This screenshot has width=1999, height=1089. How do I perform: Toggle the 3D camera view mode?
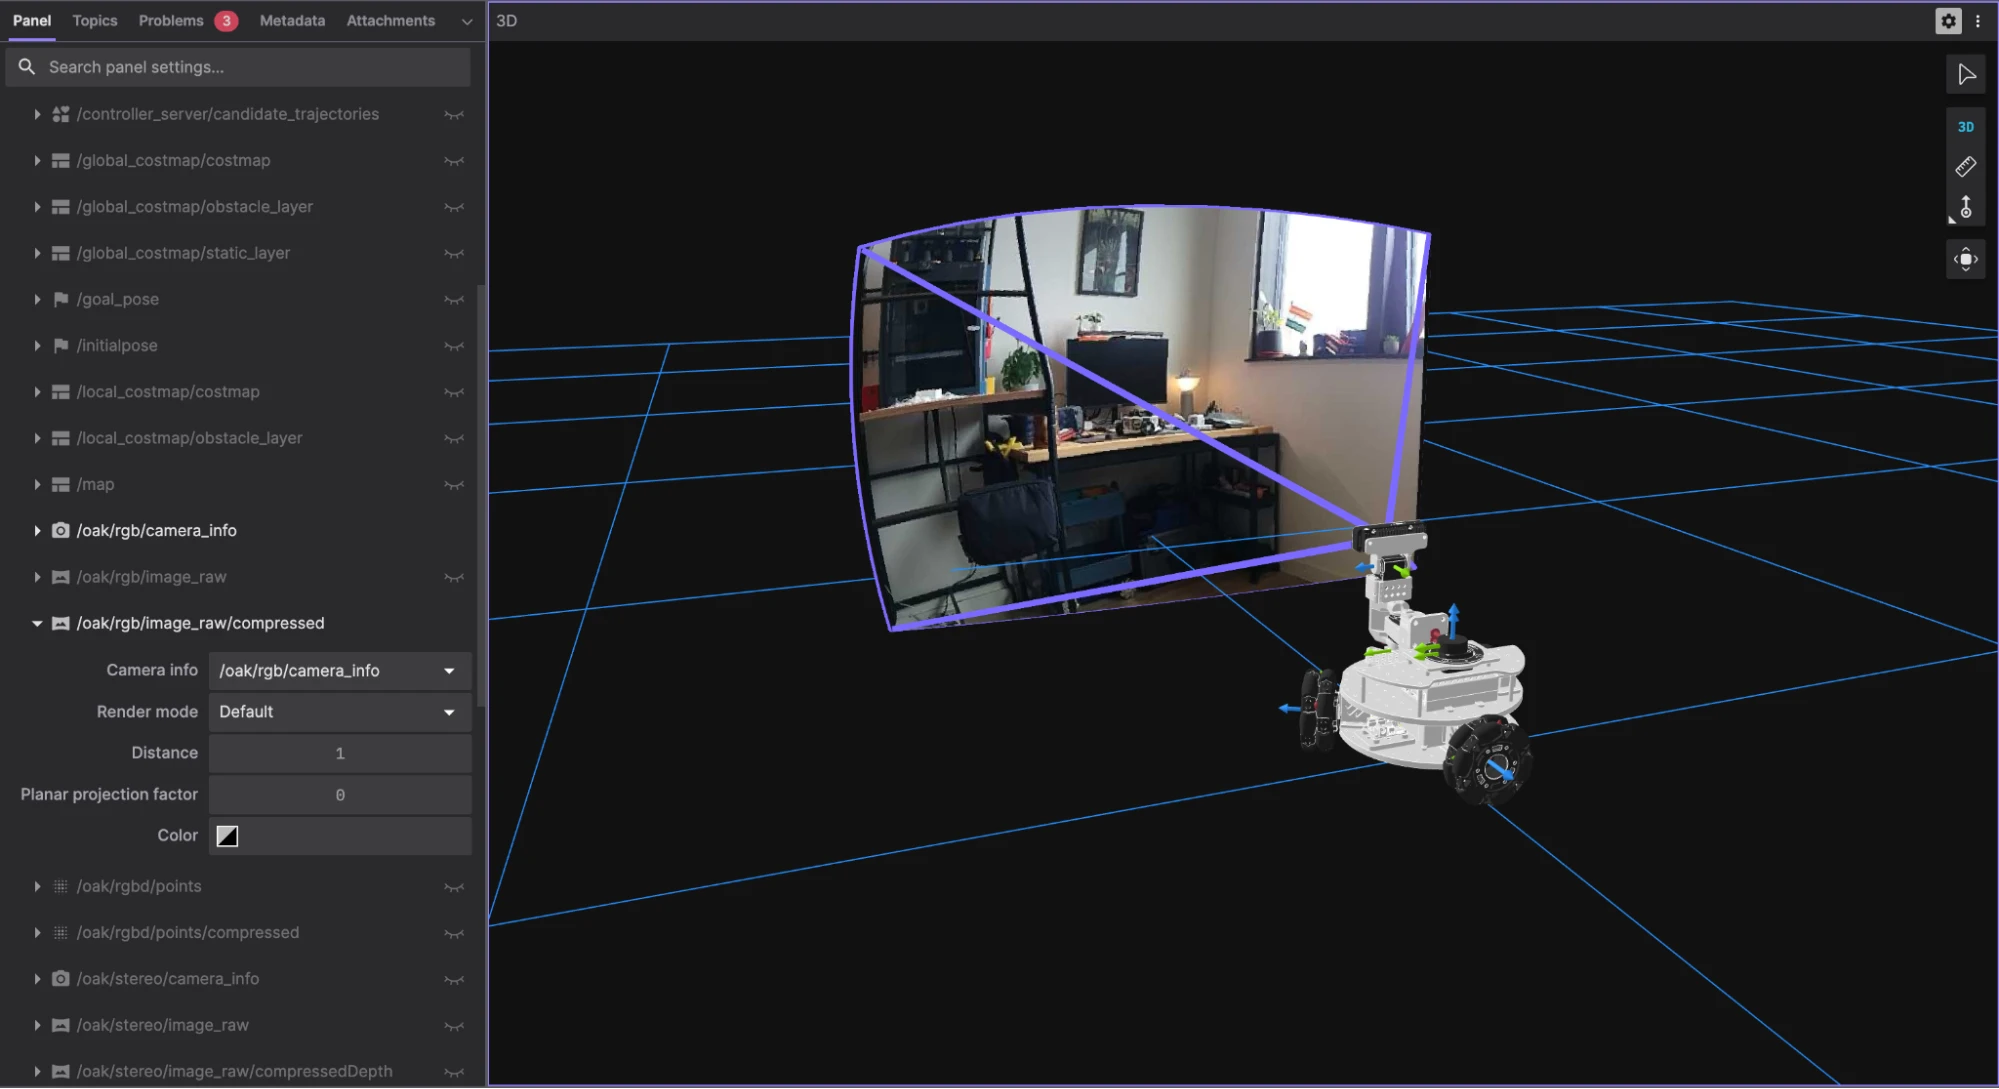click(x=1966, y=127)
